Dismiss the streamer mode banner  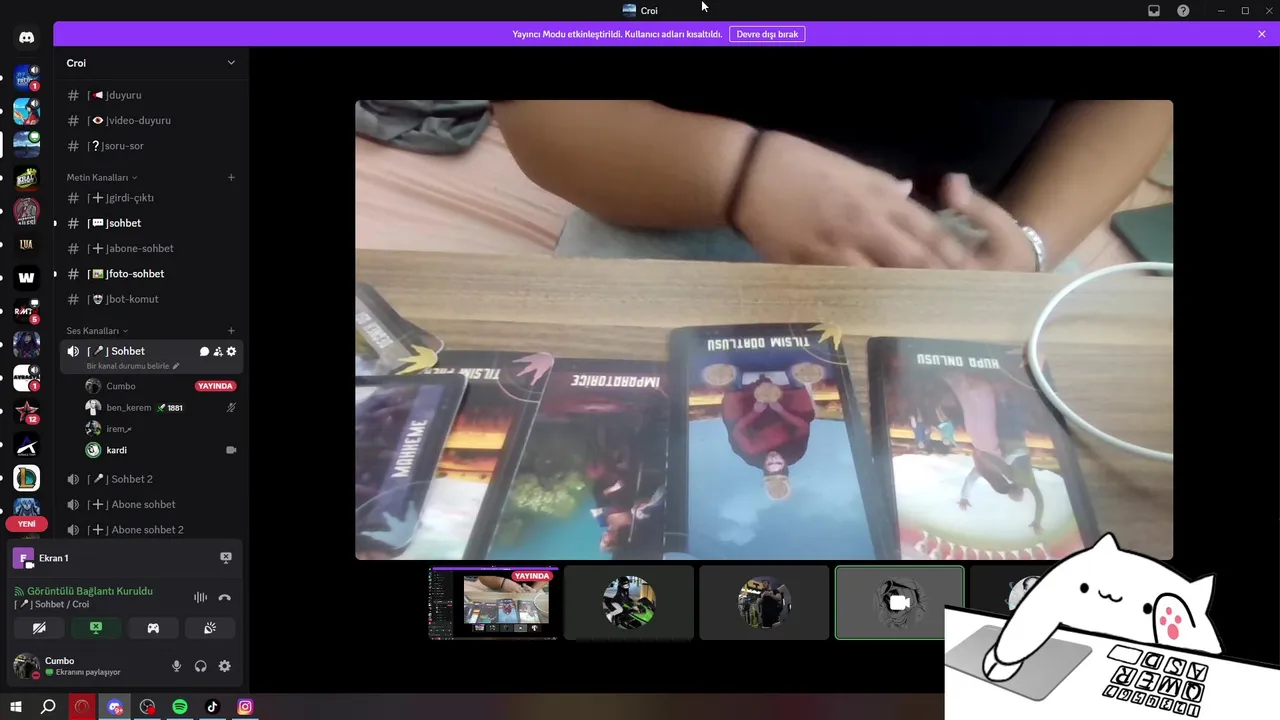coord(1262,34)
